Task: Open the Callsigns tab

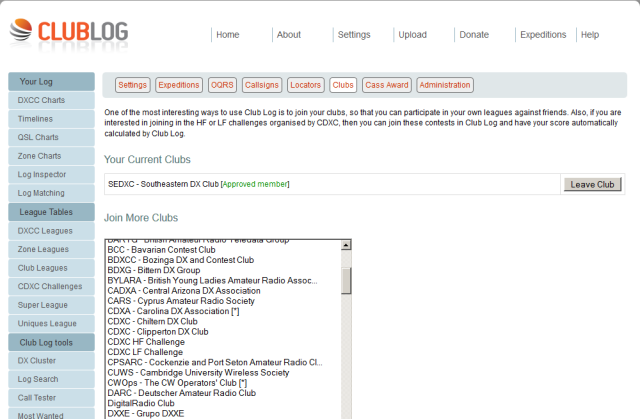Action: (262, 85)
